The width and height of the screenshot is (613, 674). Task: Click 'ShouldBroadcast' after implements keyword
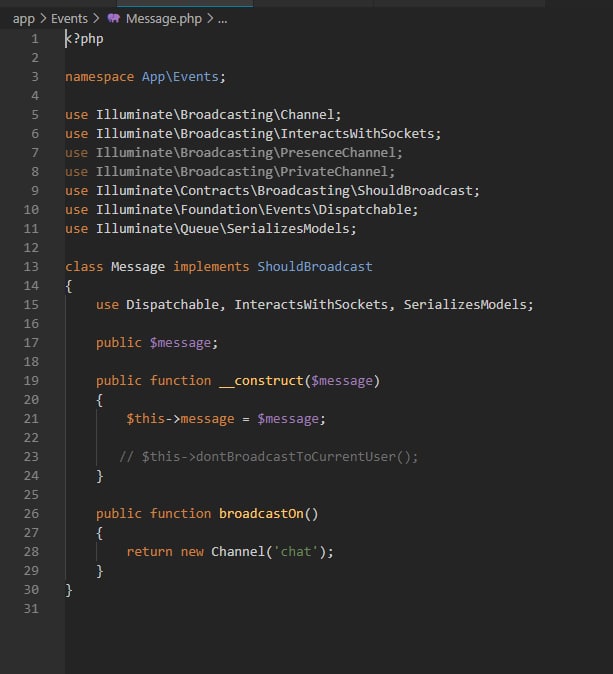315,267
